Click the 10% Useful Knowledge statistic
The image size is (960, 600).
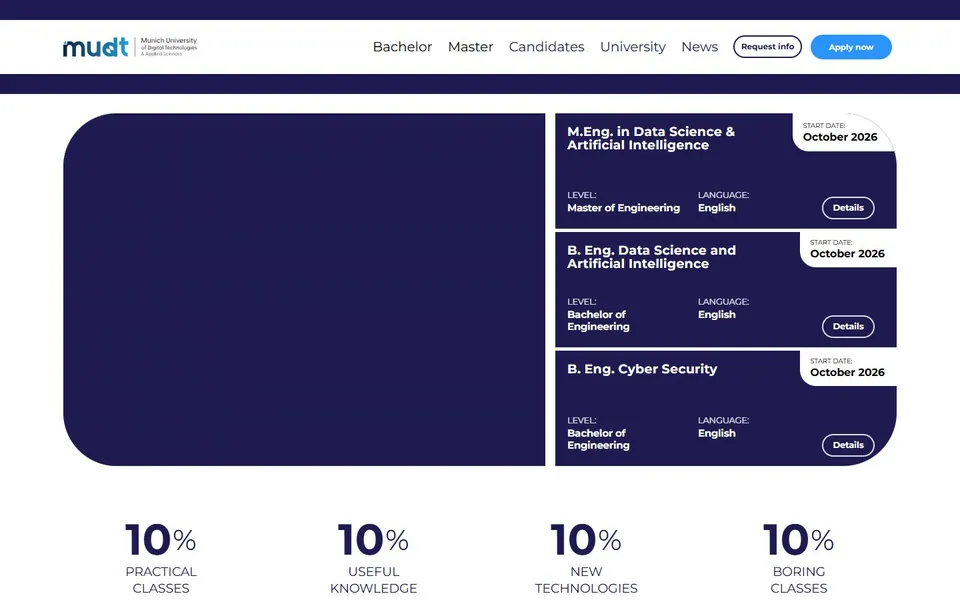pyautogui.click(x=373, y=558)
